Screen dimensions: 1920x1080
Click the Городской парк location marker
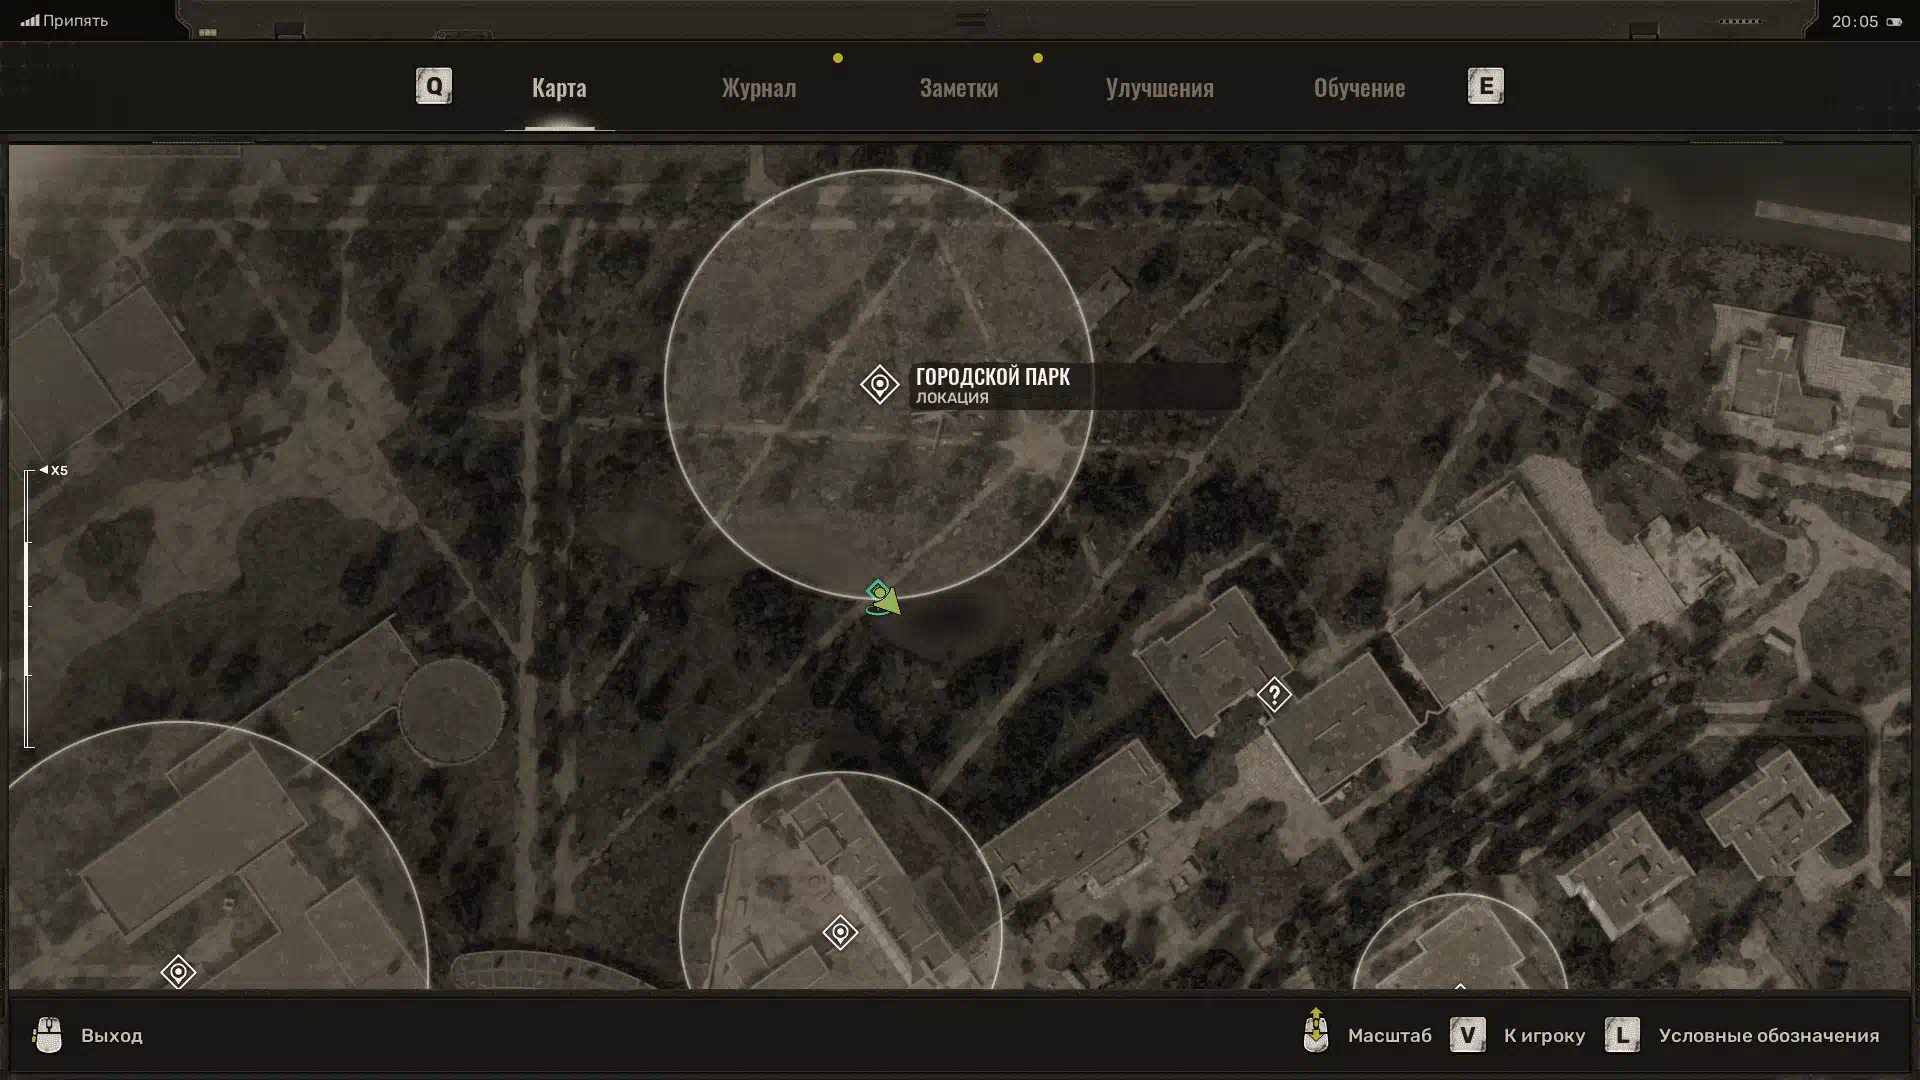[x=879, y=384]
